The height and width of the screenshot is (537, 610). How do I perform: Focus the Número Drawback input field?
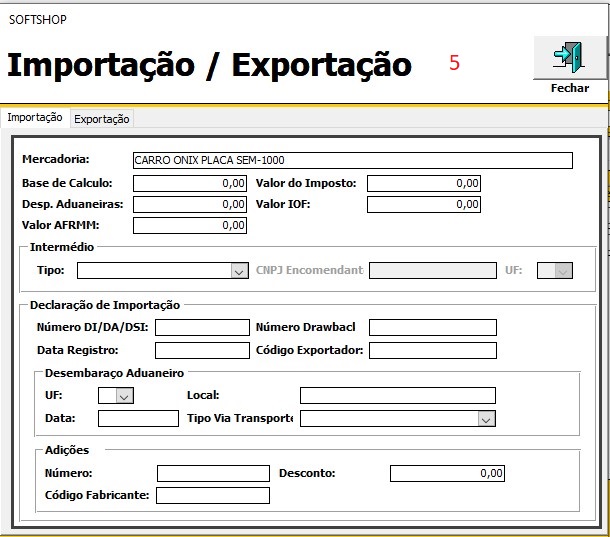pos(432,327)
